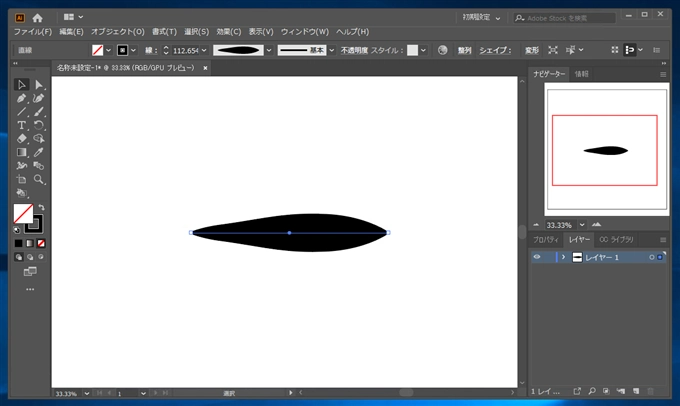Select the Paintbrush tool

click(39, 111)
